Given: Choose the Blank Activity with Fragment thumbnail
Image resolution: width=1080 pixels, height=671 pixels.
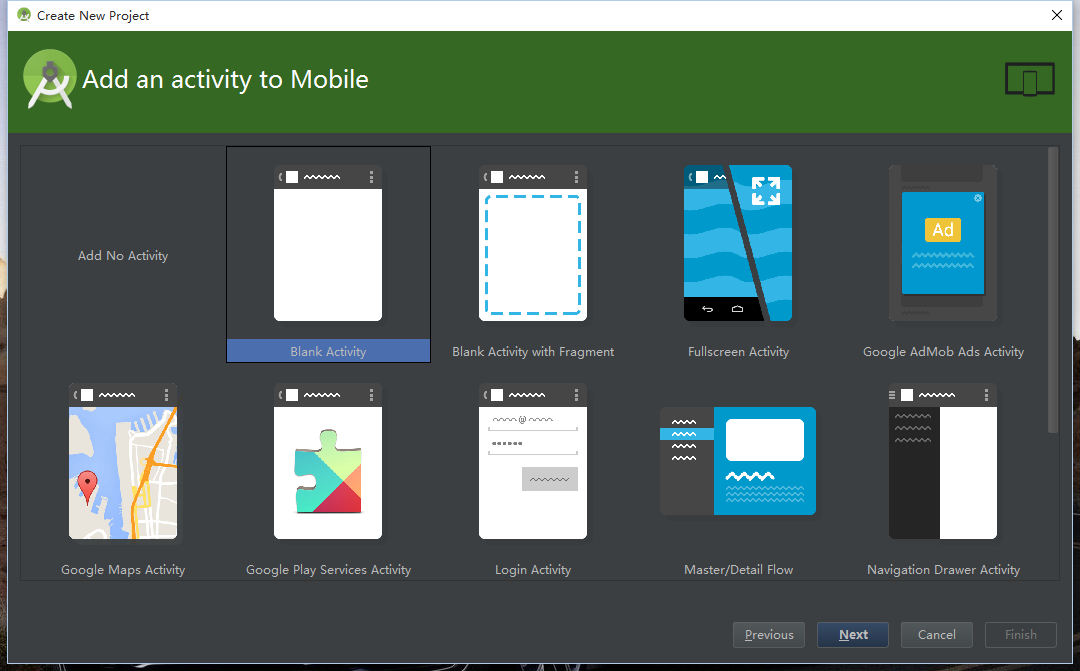Looking at the screenshot, I should [x=533, y=243].
